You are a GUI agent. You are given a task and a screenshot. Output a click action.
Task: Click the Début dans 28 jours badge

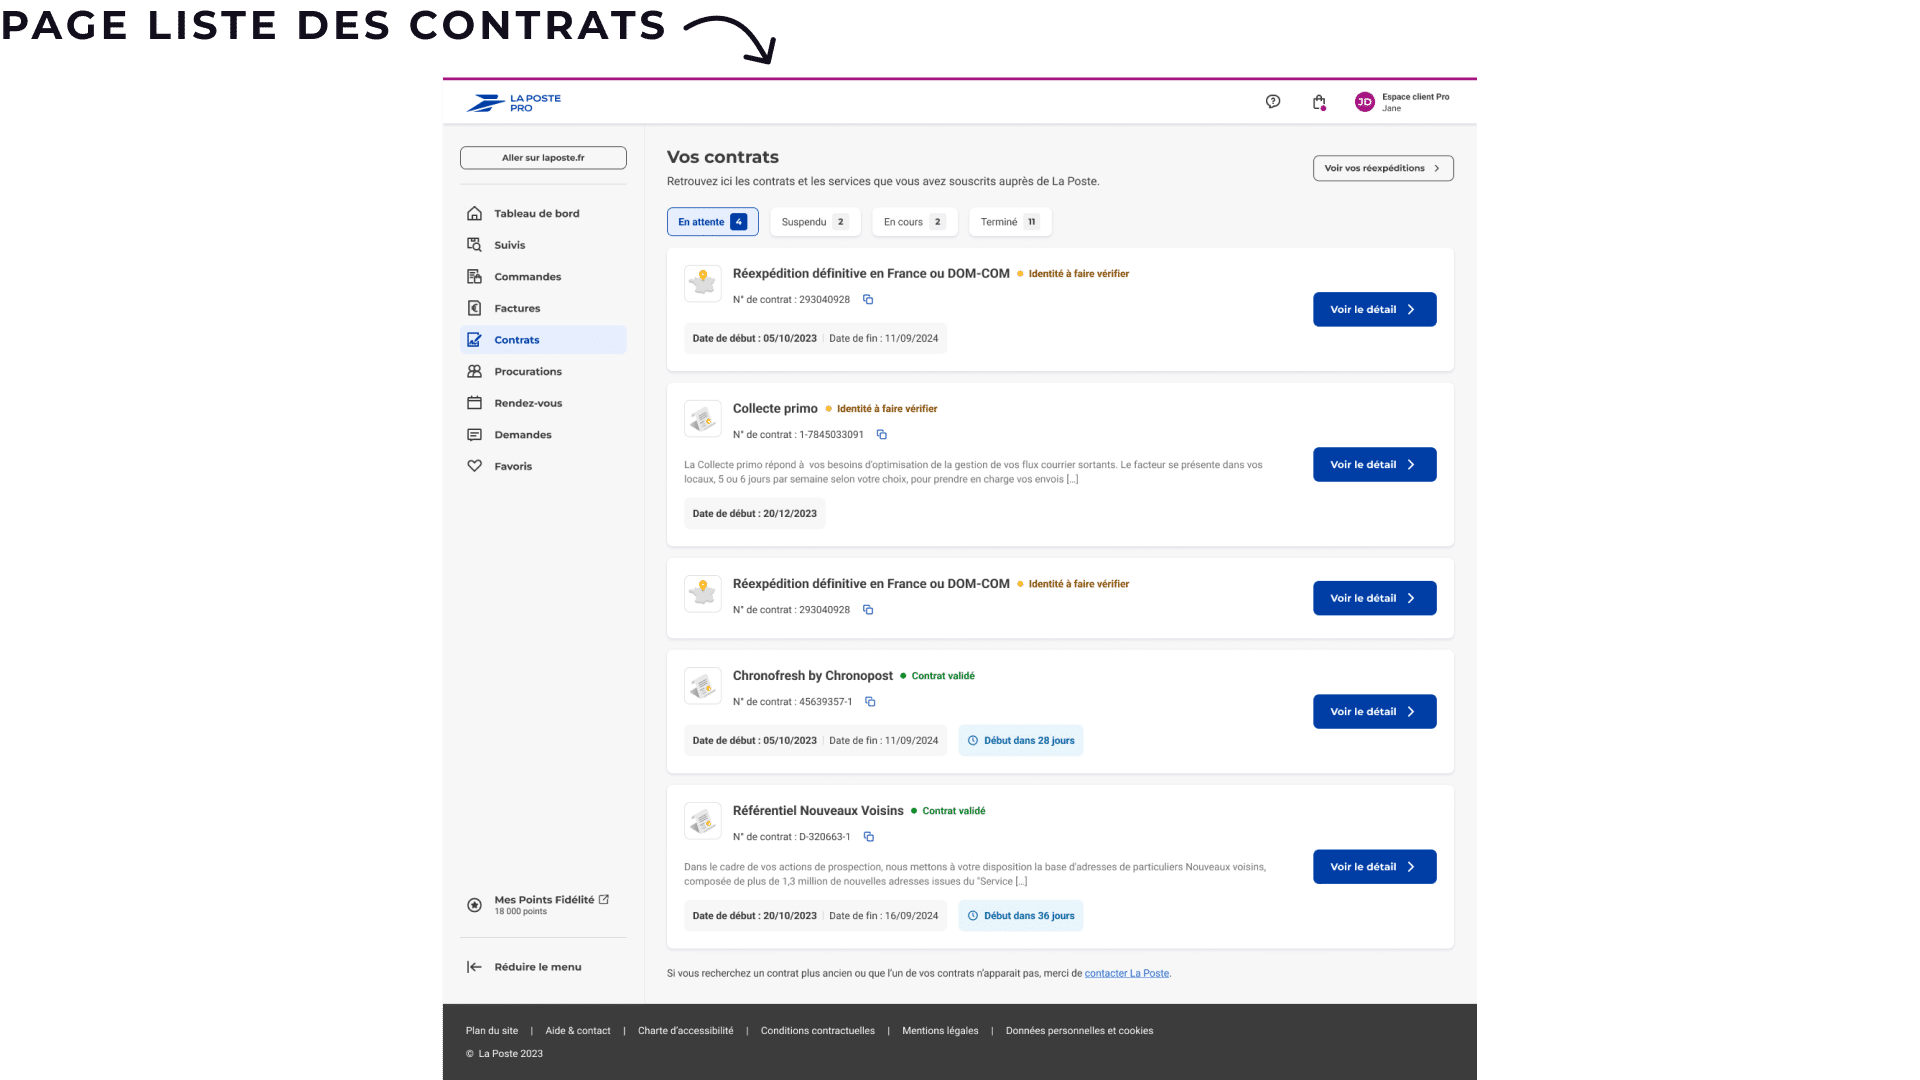1021,741
